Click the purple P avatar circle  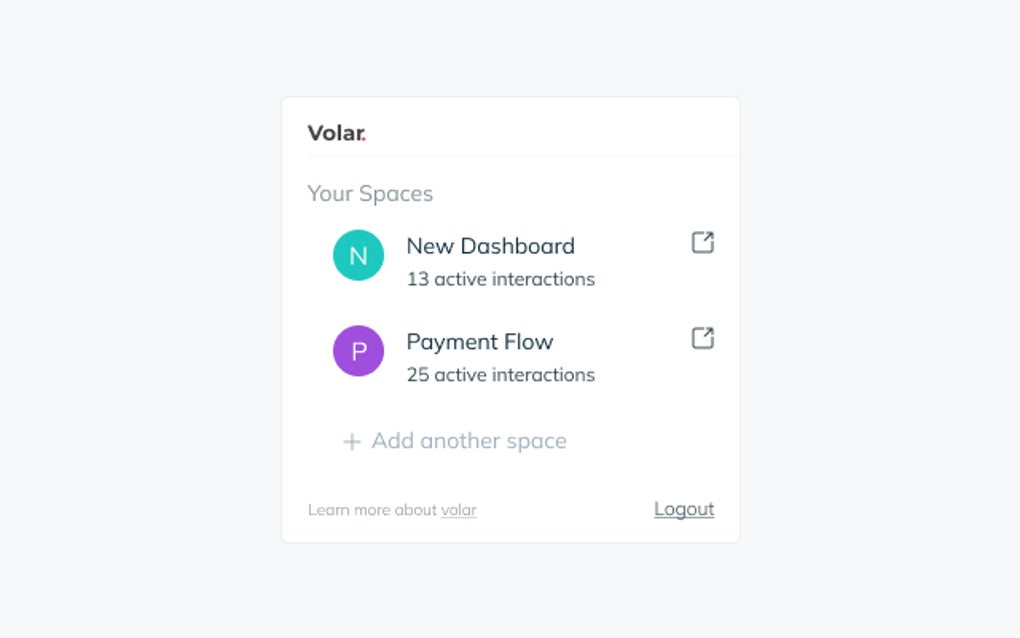(x=358, y=351)
